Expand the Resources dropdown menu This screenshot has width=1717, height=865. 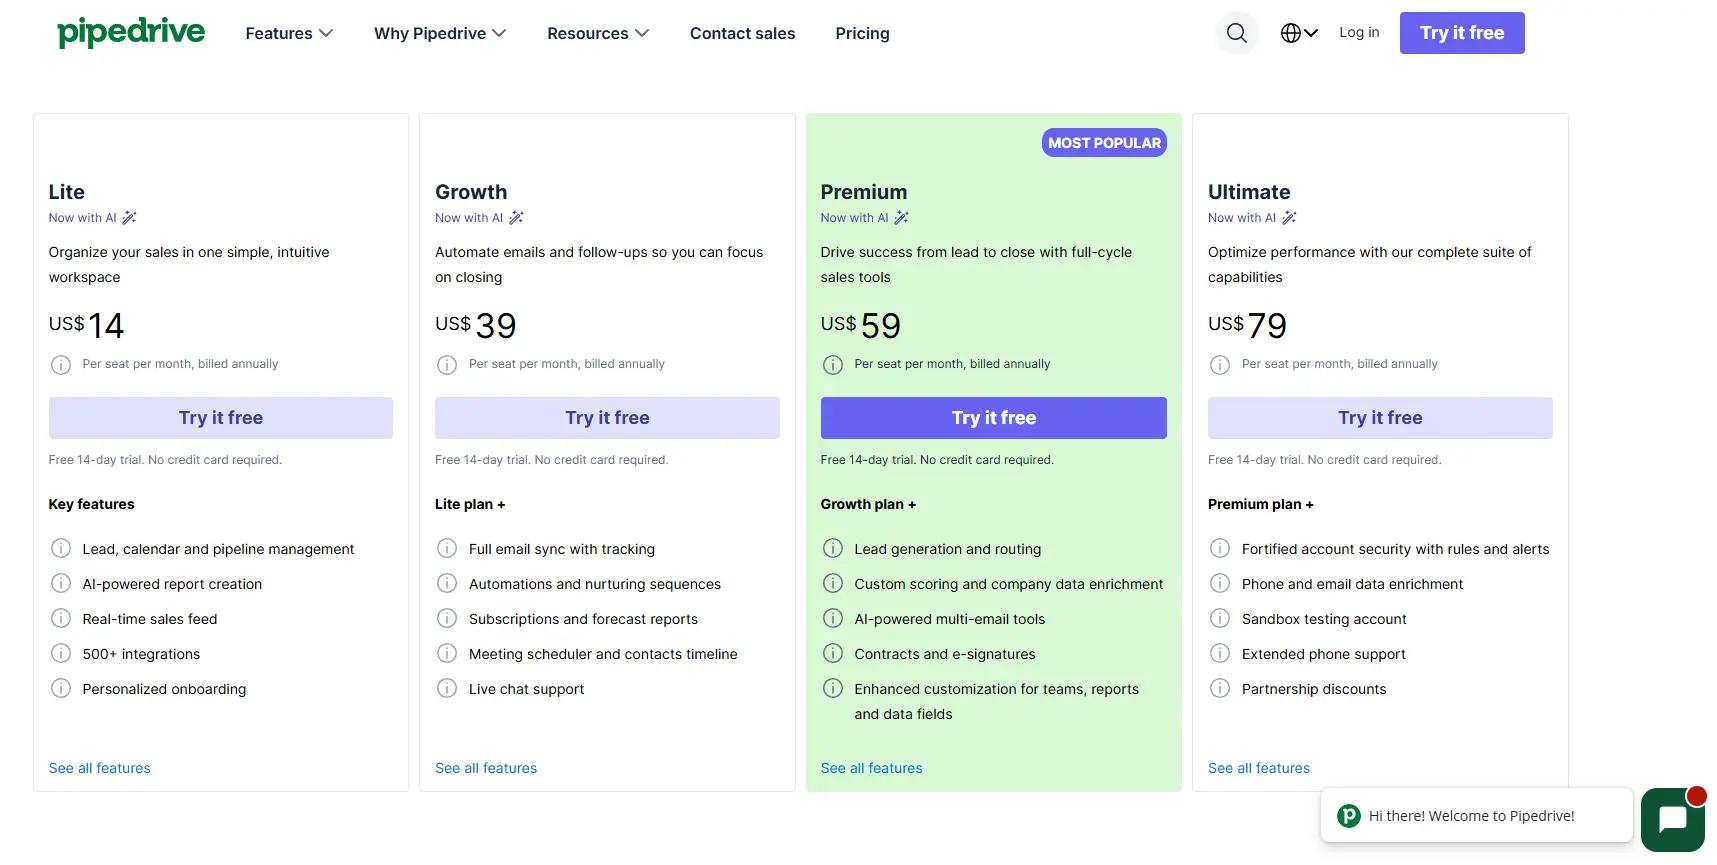pyautogui.click(x=597, y=33)
